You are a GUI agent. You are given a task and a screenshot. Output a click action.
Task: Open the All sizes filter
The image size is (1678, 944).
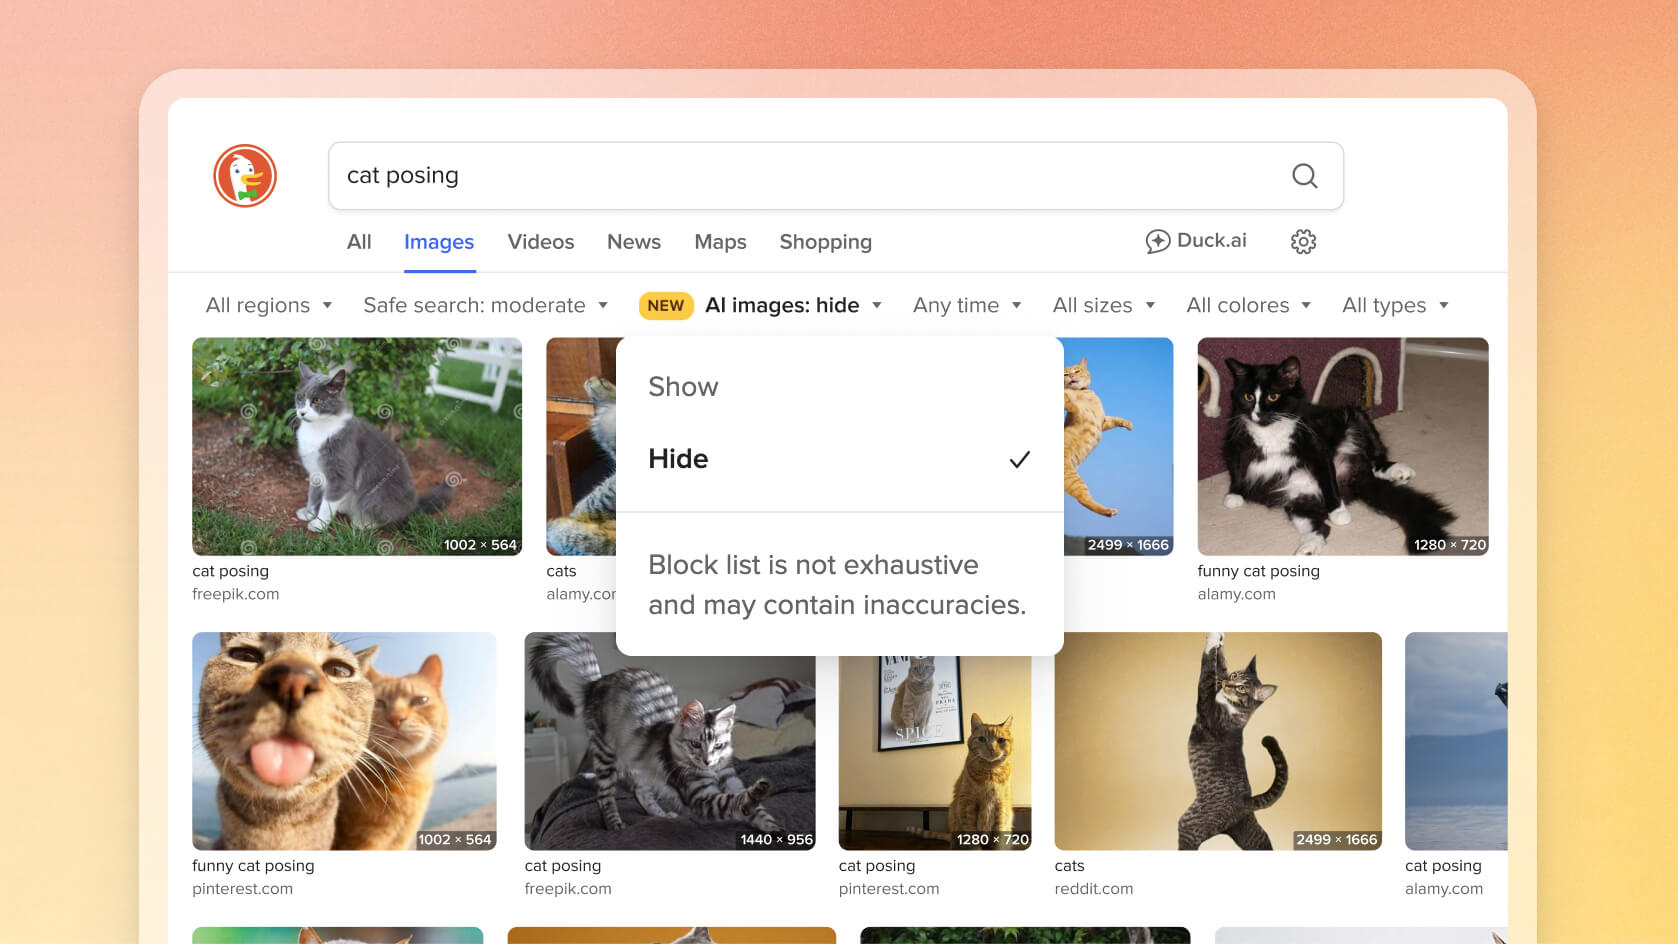(x=1103, y=306)
